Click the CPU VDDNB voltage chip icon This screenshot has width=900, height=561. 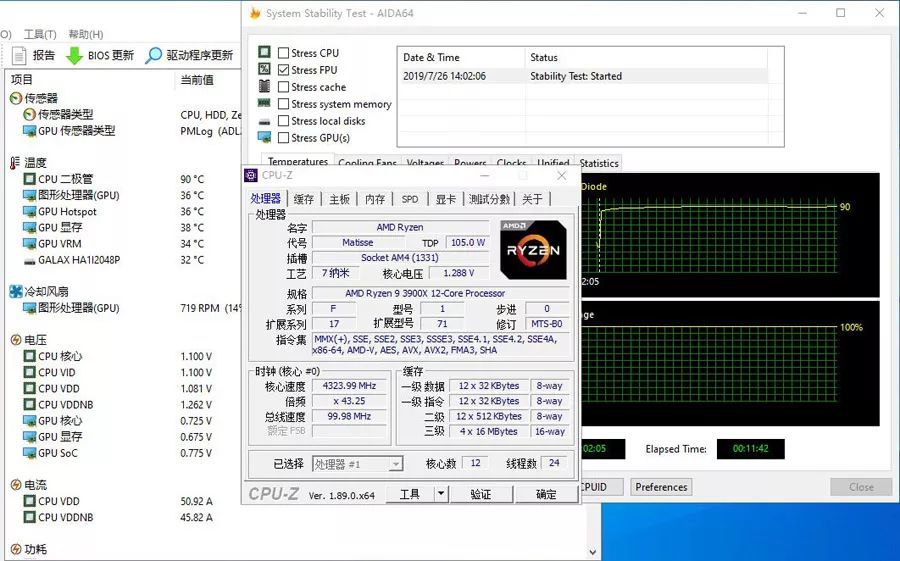pyautogui.click(x=29, y=404)
